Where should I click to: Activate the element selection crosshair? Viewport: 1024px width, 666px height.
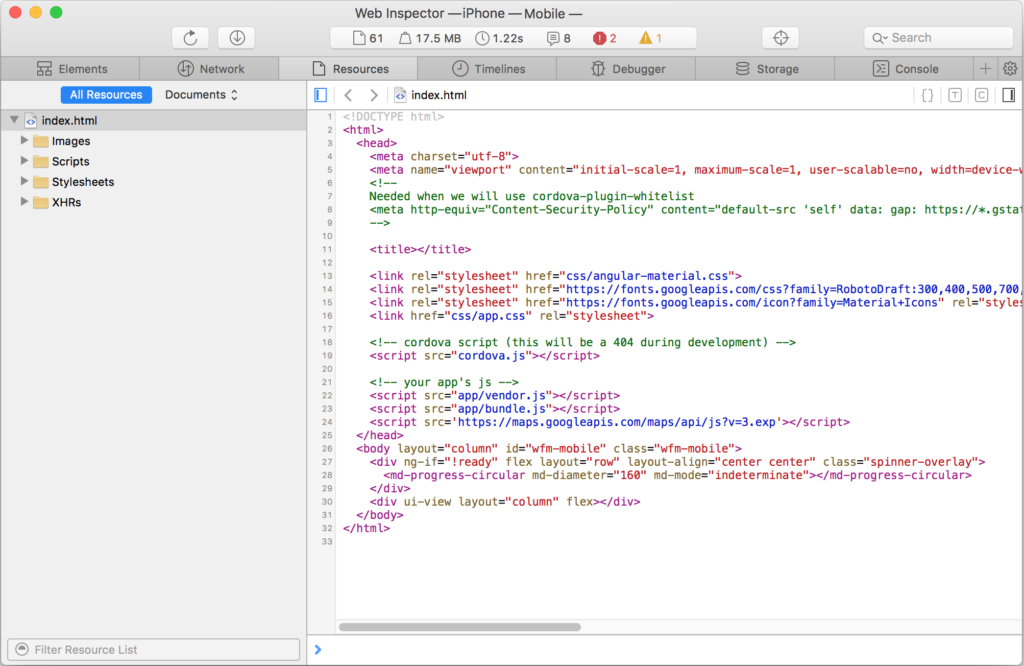781,38
